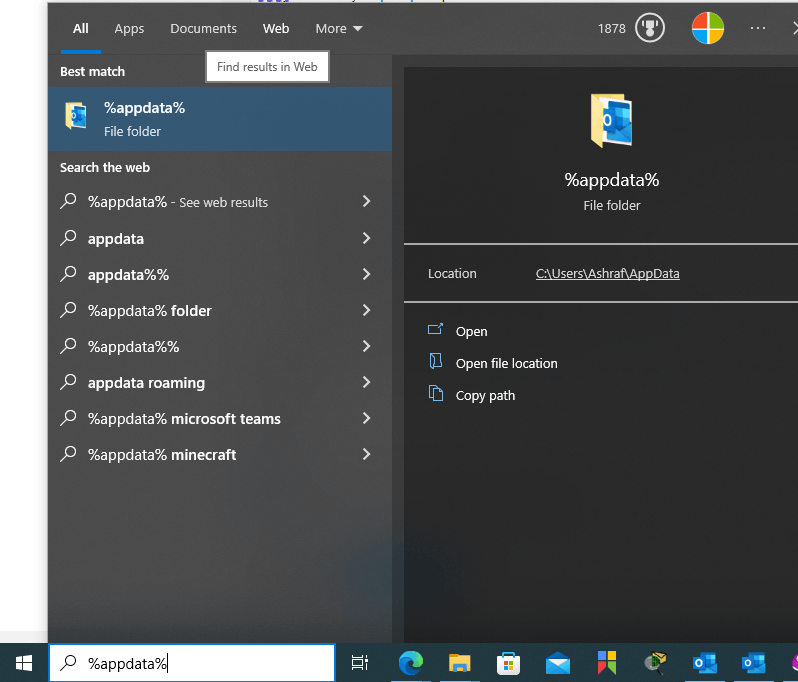Click the taskbar search input field
This screenshot has width=798, height=682.
[x=192, y=663]
